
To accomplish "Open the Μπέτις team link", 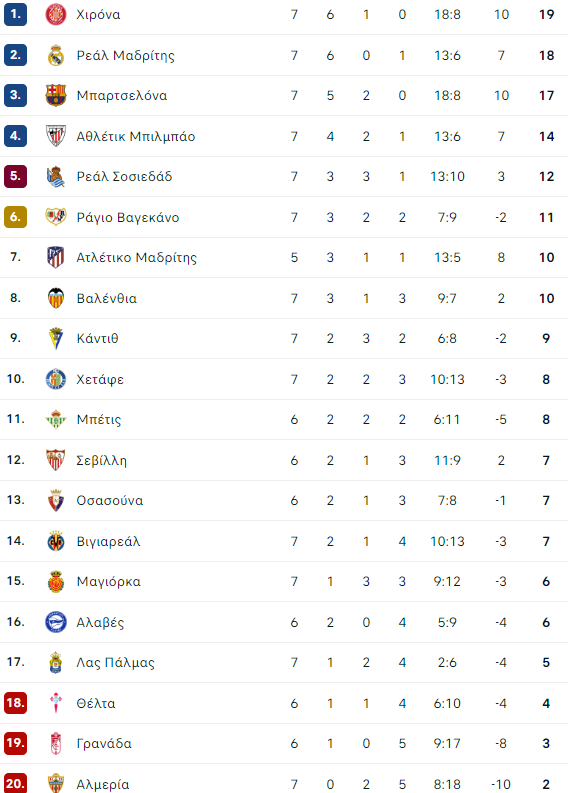I will 99,420.
